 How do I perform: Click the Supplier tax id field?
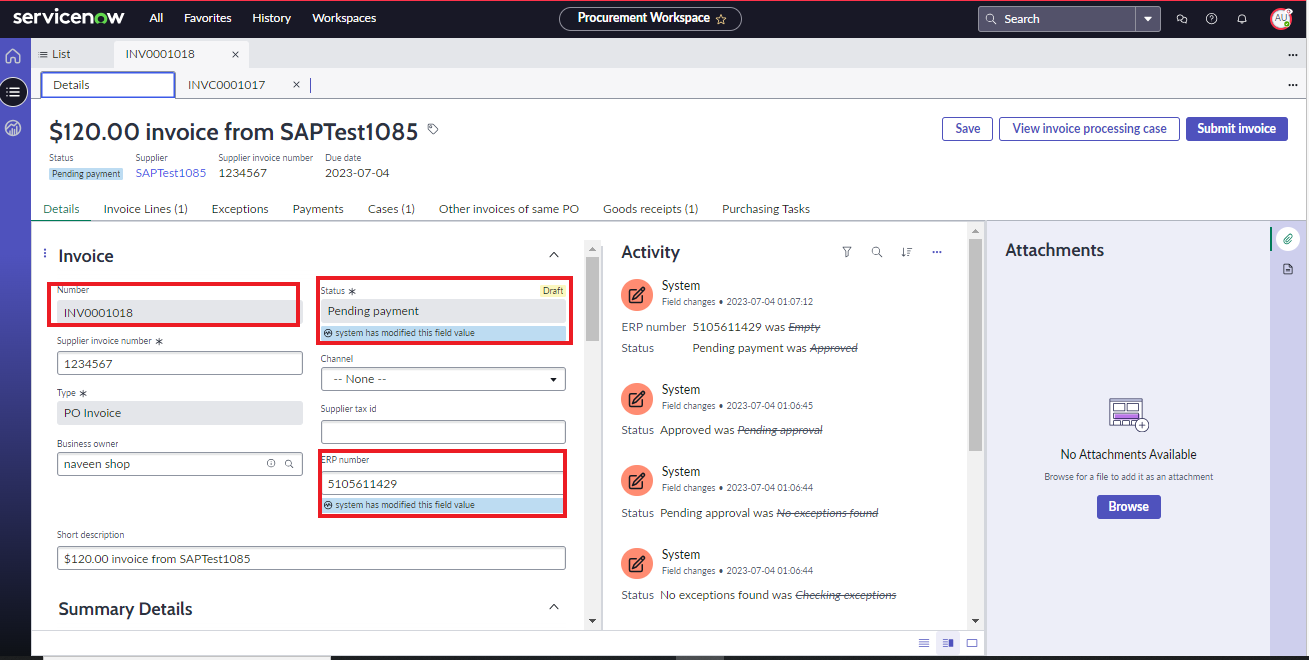click(443, 432)
